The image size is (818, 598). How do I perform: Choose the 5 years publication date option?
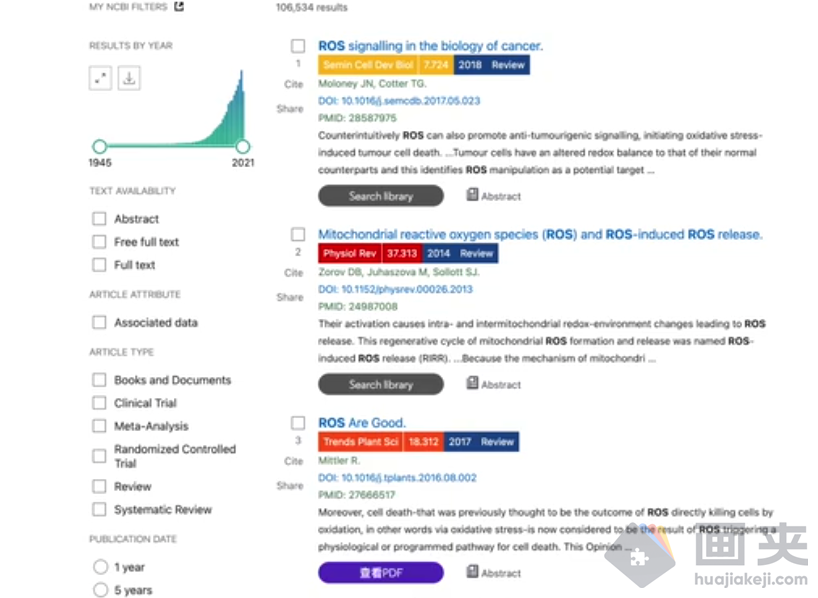[x=100, y=590]
